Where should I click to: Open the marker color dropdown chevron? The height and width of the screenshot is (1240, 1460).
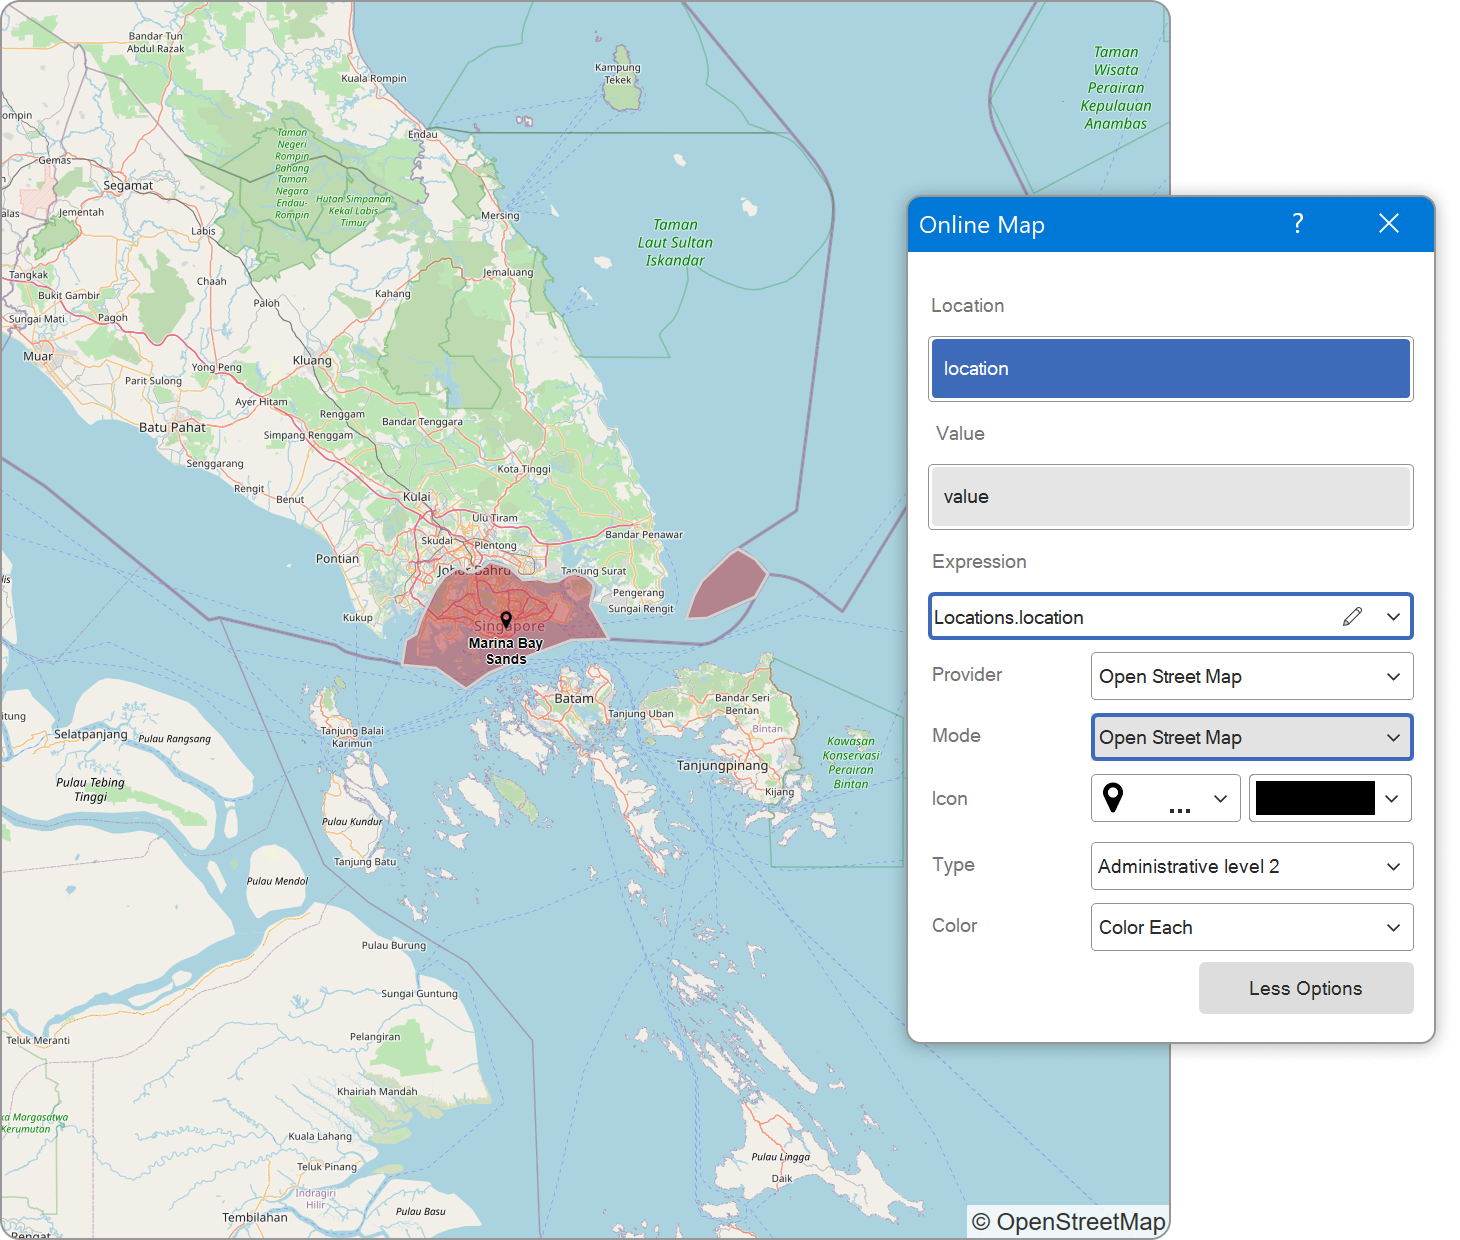[1390, 798]
